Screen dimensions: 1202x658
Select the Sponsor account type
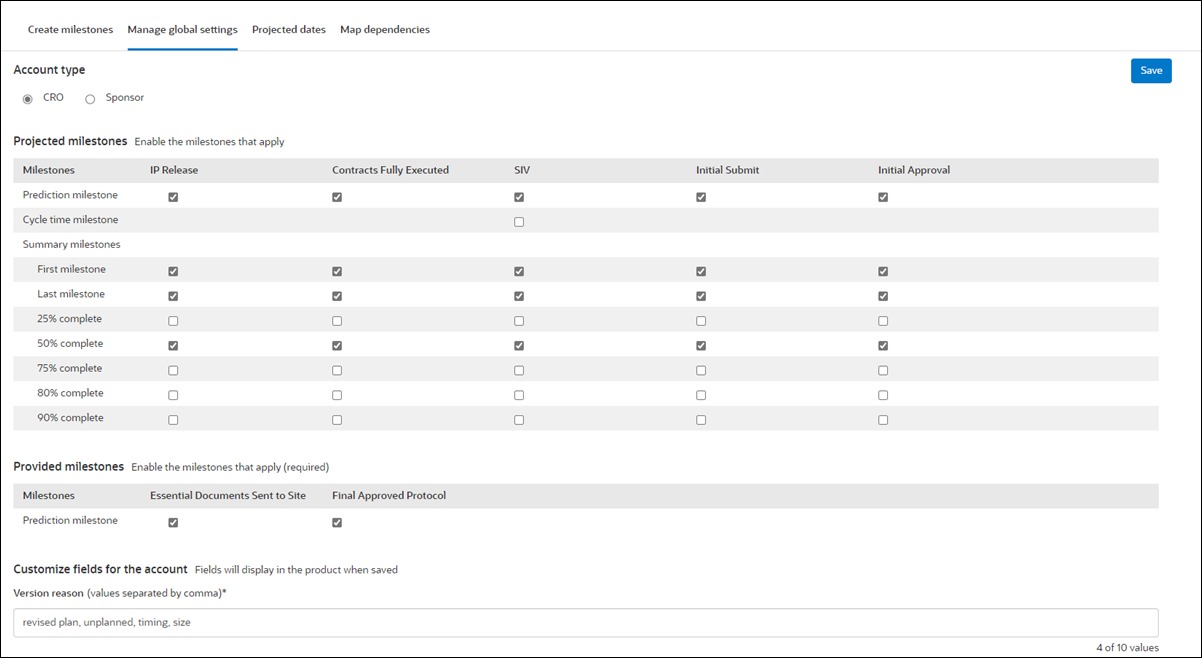(x=90, y=97)
